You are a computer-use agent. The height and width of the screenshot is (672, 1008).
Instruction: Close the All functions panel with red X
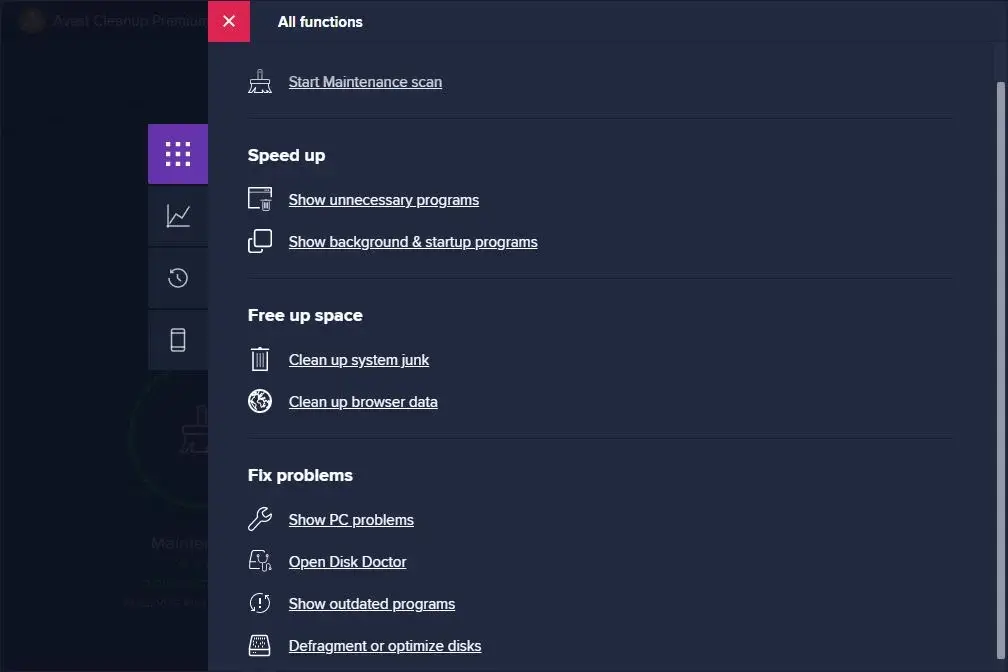point(229,21)
